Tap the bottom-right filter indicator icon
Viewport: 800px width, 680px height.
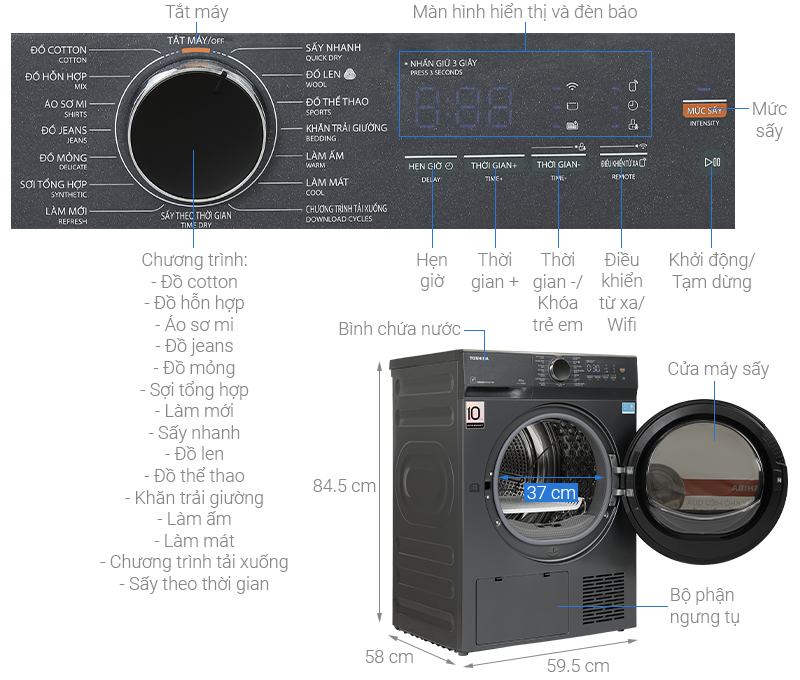(x=632, y=125)
